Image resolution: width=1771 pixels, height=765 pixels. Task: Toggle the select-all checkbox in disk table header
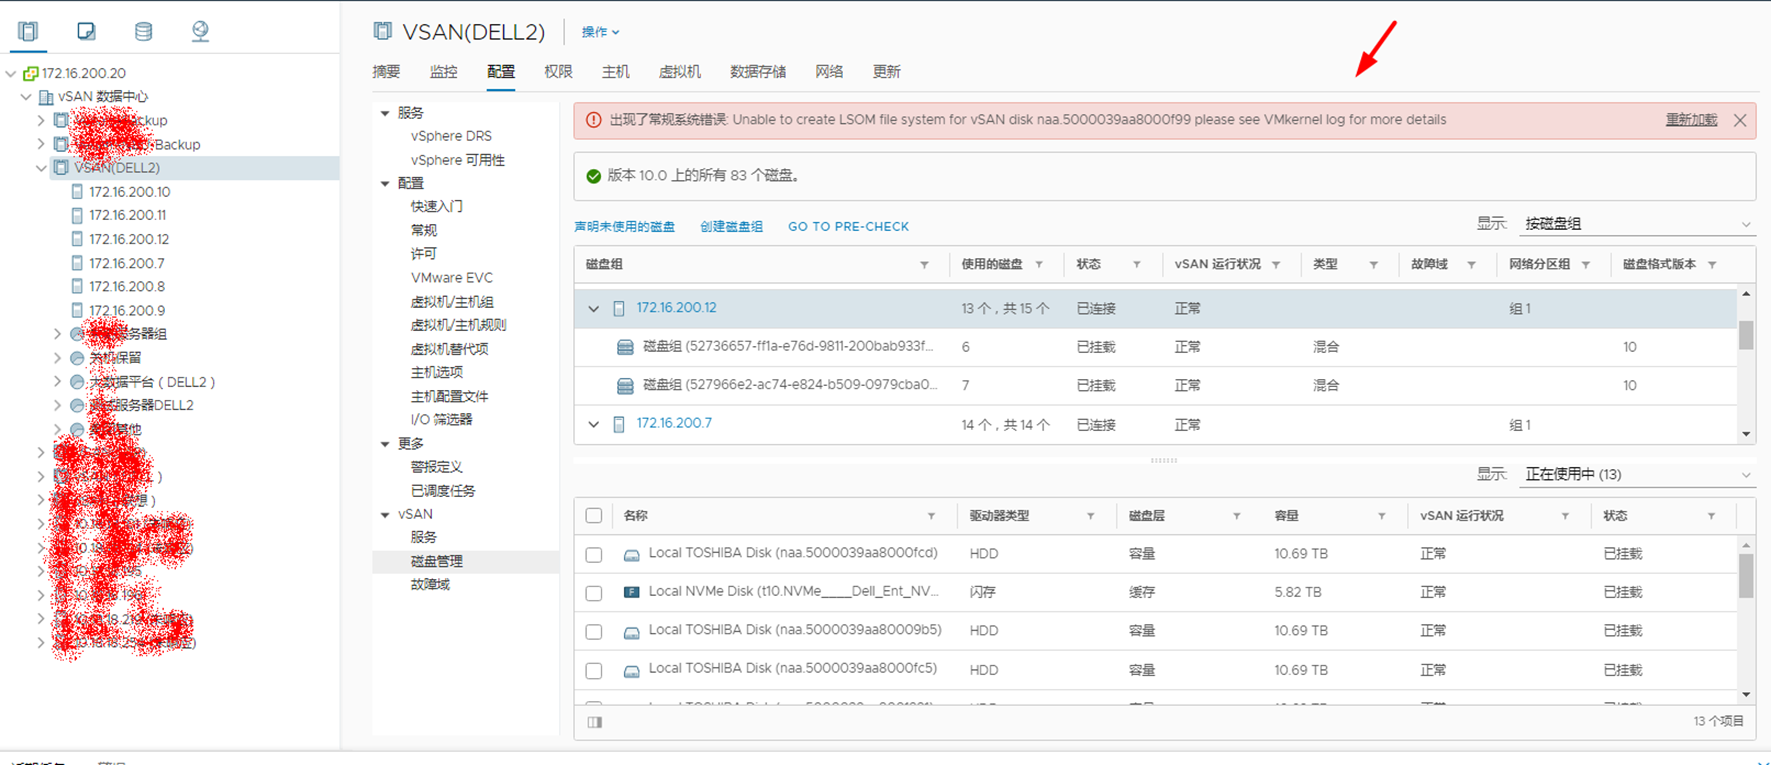[594, 516]
